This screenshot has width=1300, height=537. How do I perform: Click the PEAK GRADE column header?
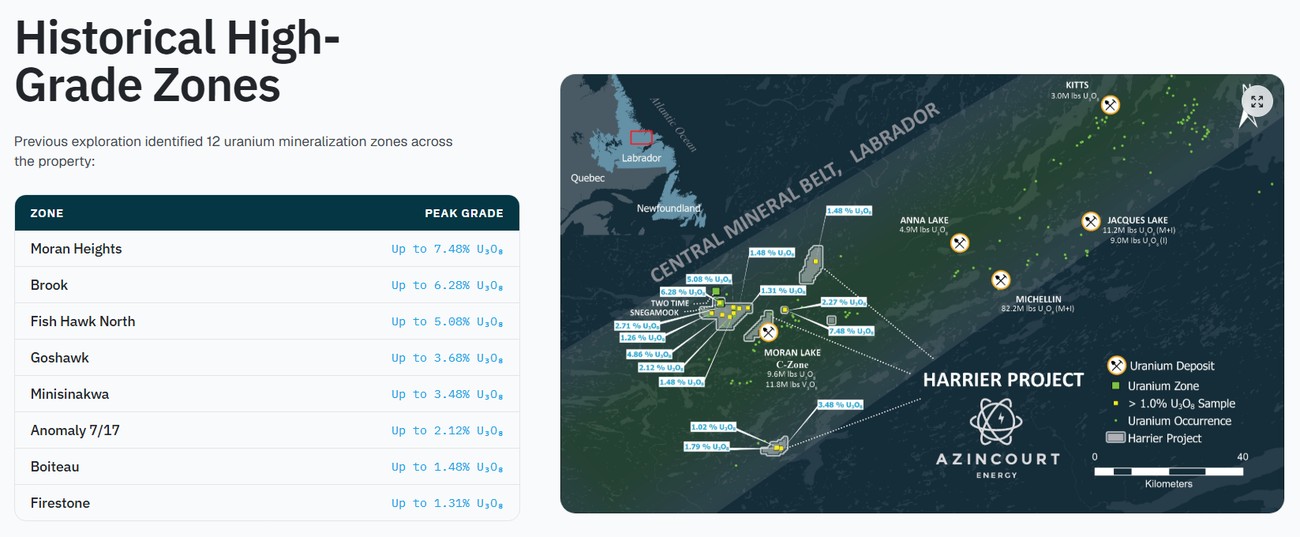click(x=464, y=213)
